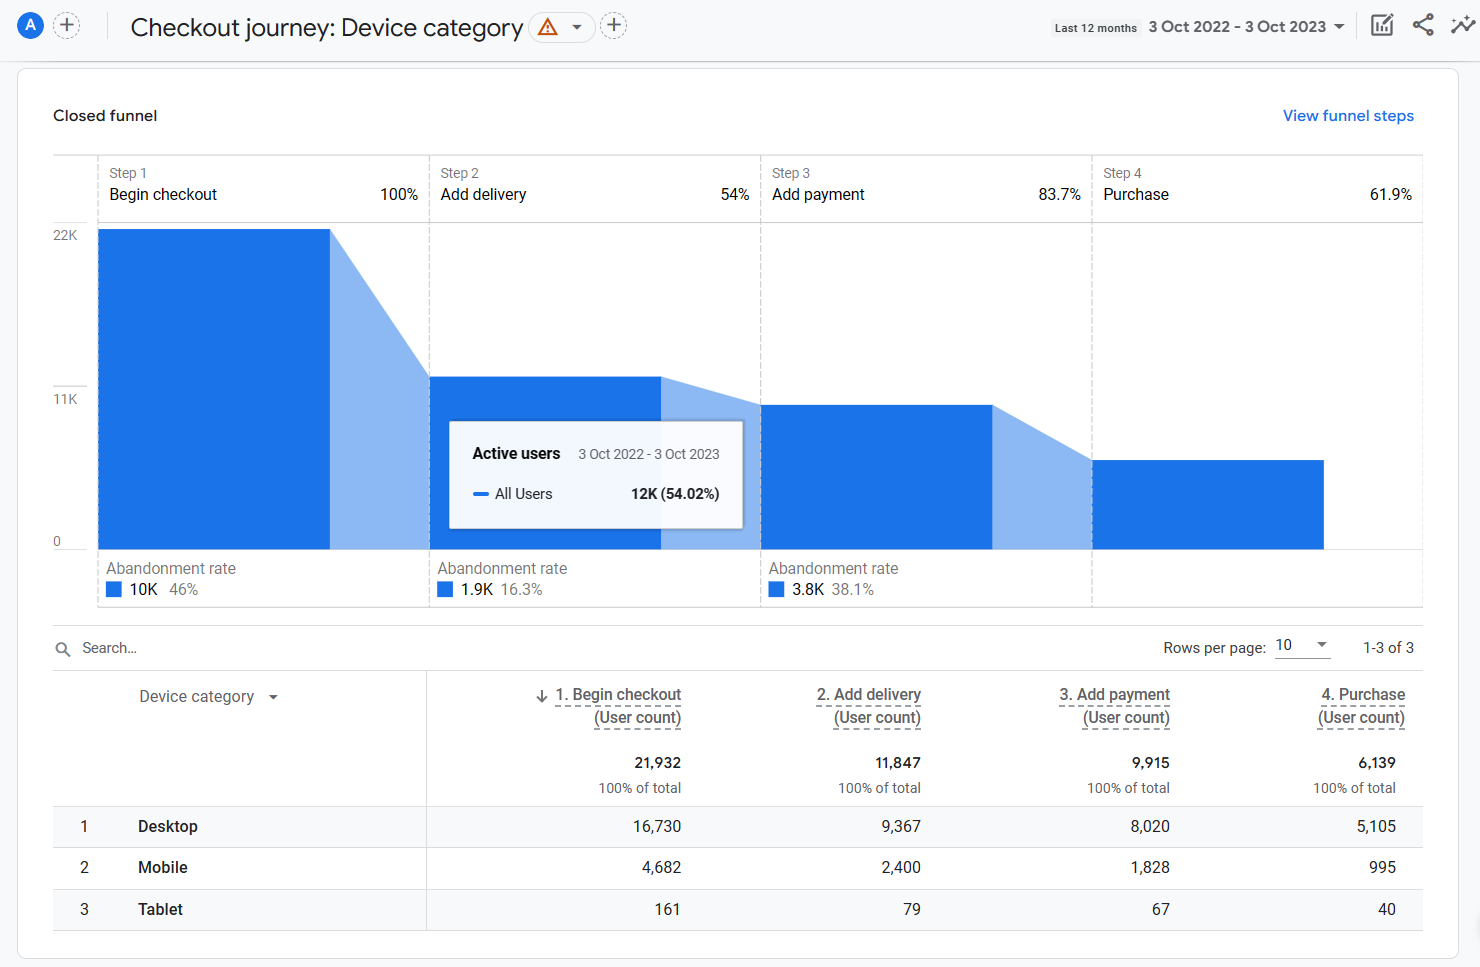The image size is (1480, 967).
Task: Click the plus icon beside the account avatar
Action: (66, 25)
